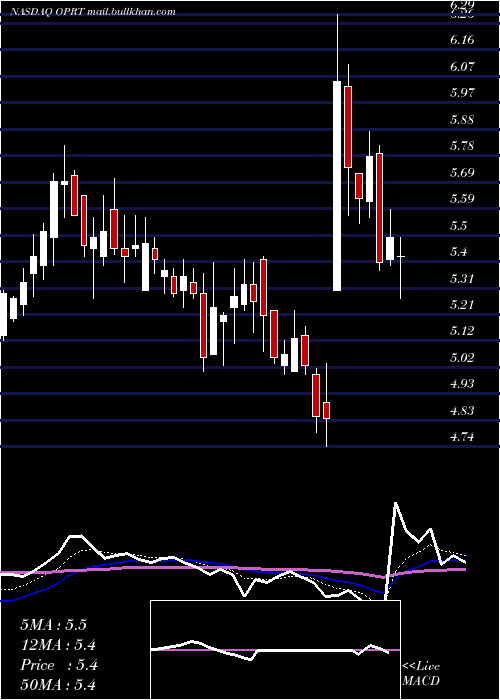The height and width of the screenshot is (700, 500).
Task: Click the 4.93 price axis label
Action: coord(462,384)
